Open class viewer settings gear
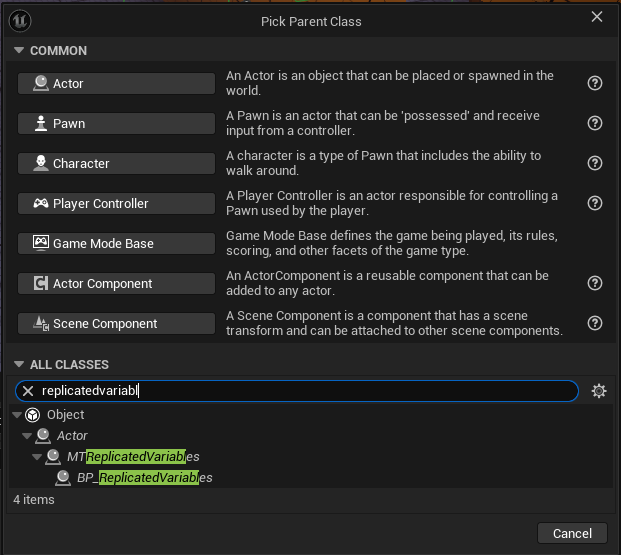This screenshot has height=555, width=621. tap(598, 391)
